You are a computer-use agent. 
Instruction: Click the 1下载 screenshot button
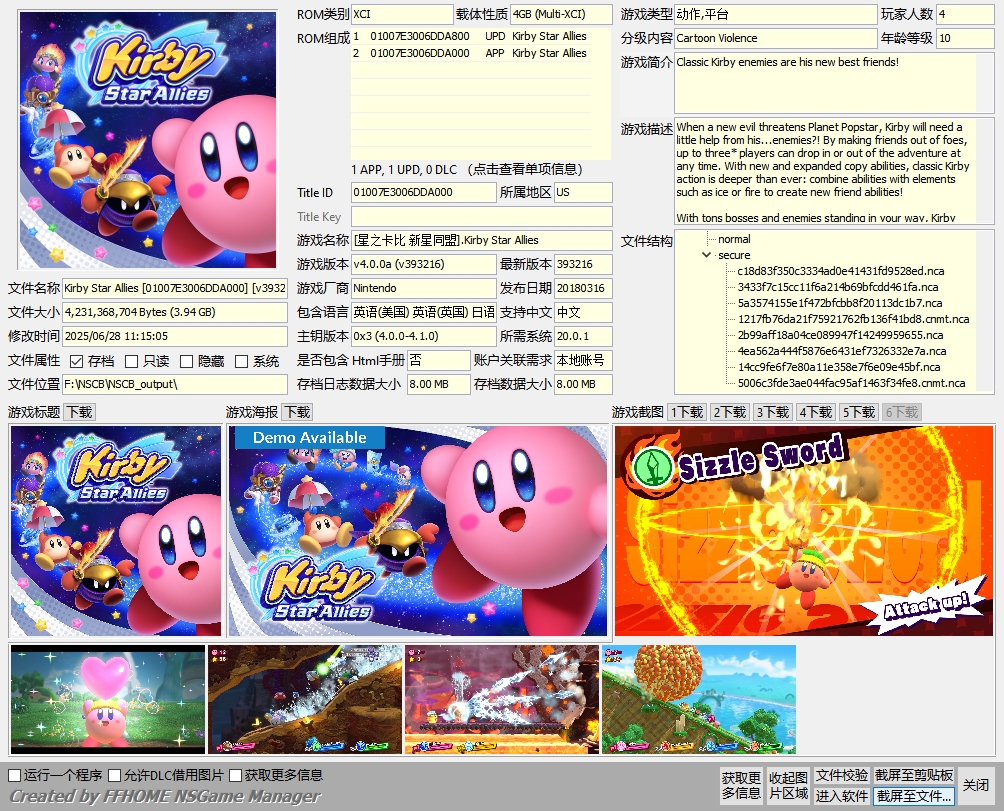(687, 412)
